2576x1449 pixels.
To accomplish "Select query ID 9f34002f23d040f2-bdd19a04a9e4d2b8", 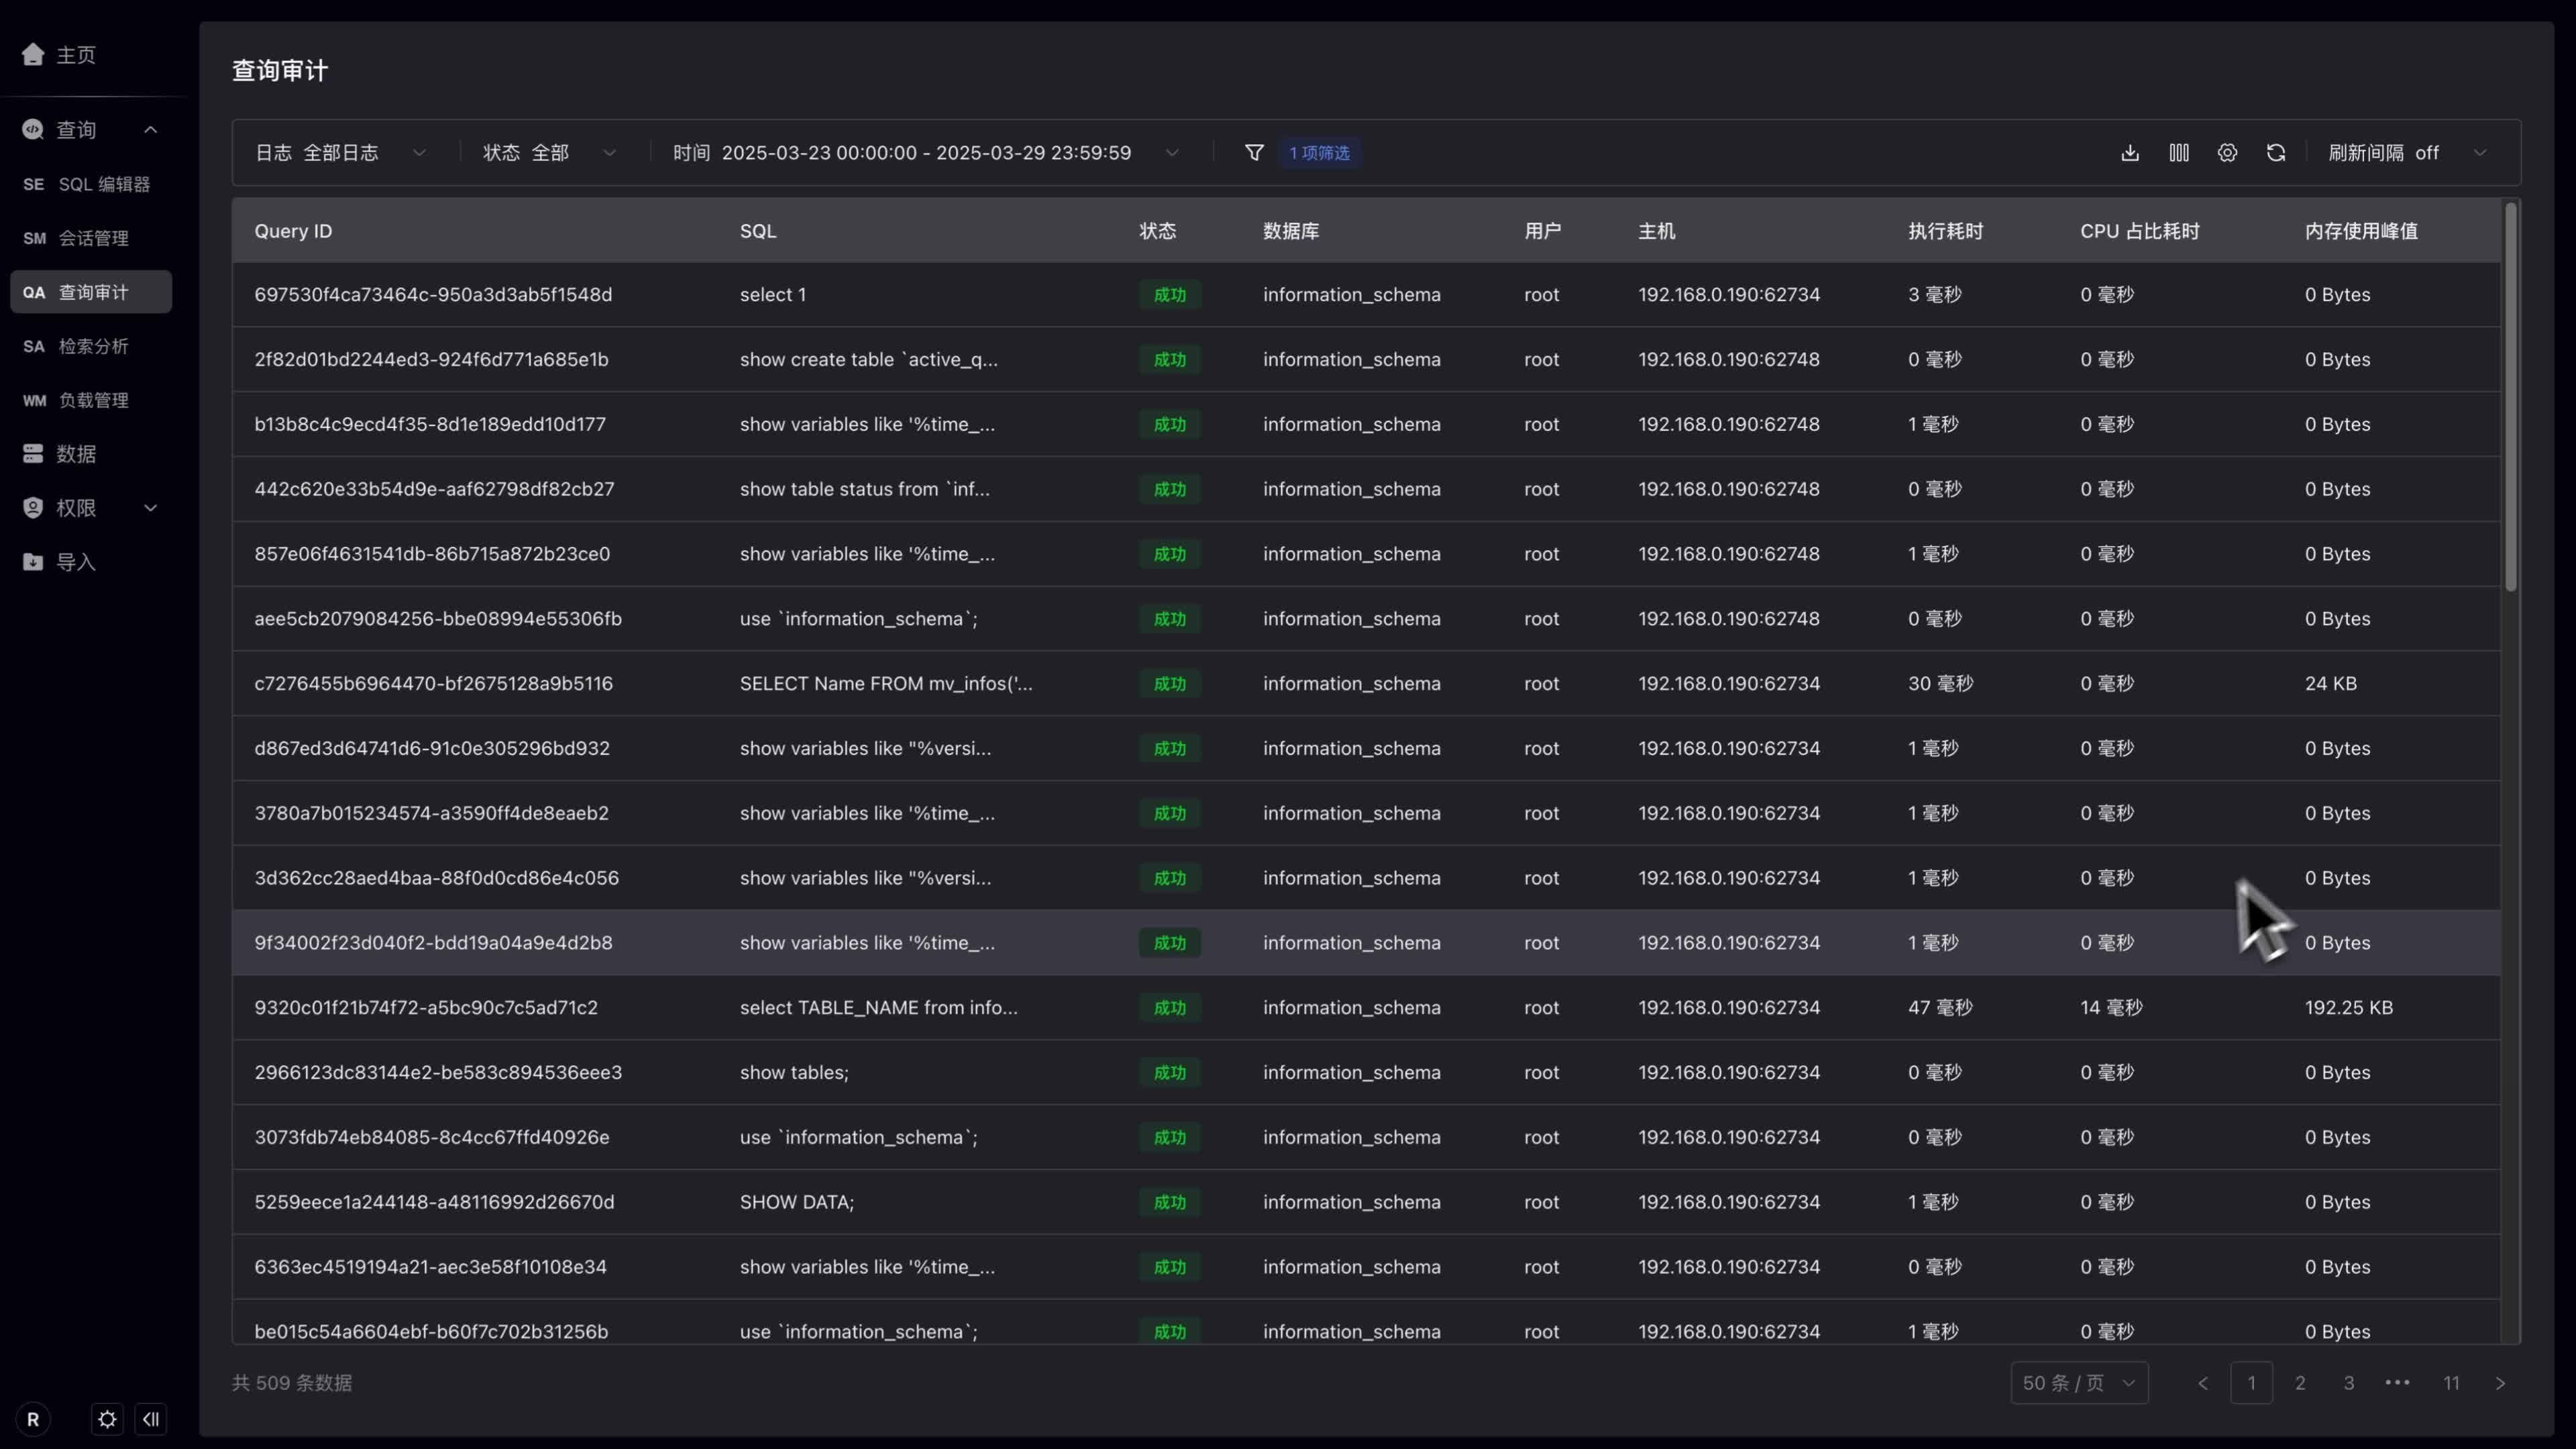I will 433,943.
